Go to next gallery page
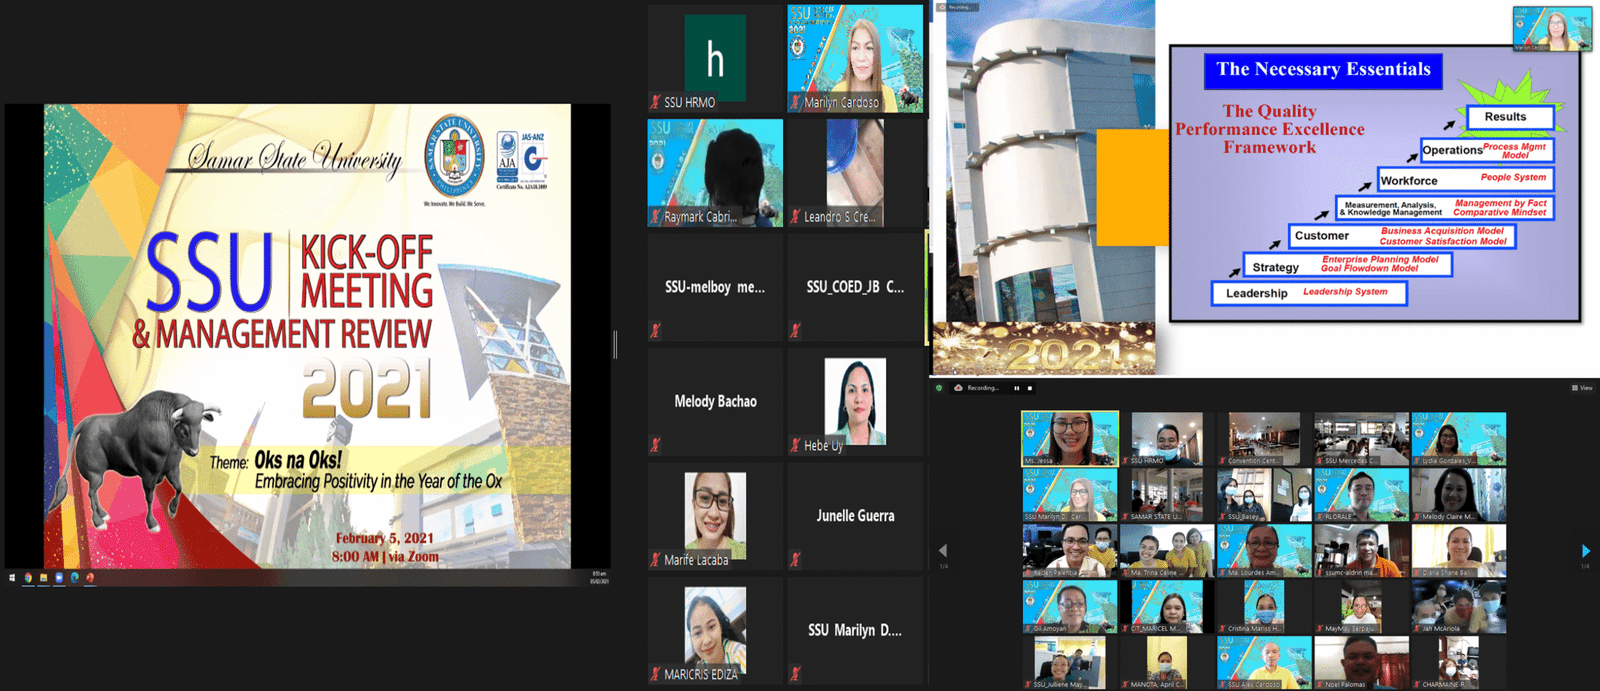Screen dimensions: 1600x691 [1586, 551]
